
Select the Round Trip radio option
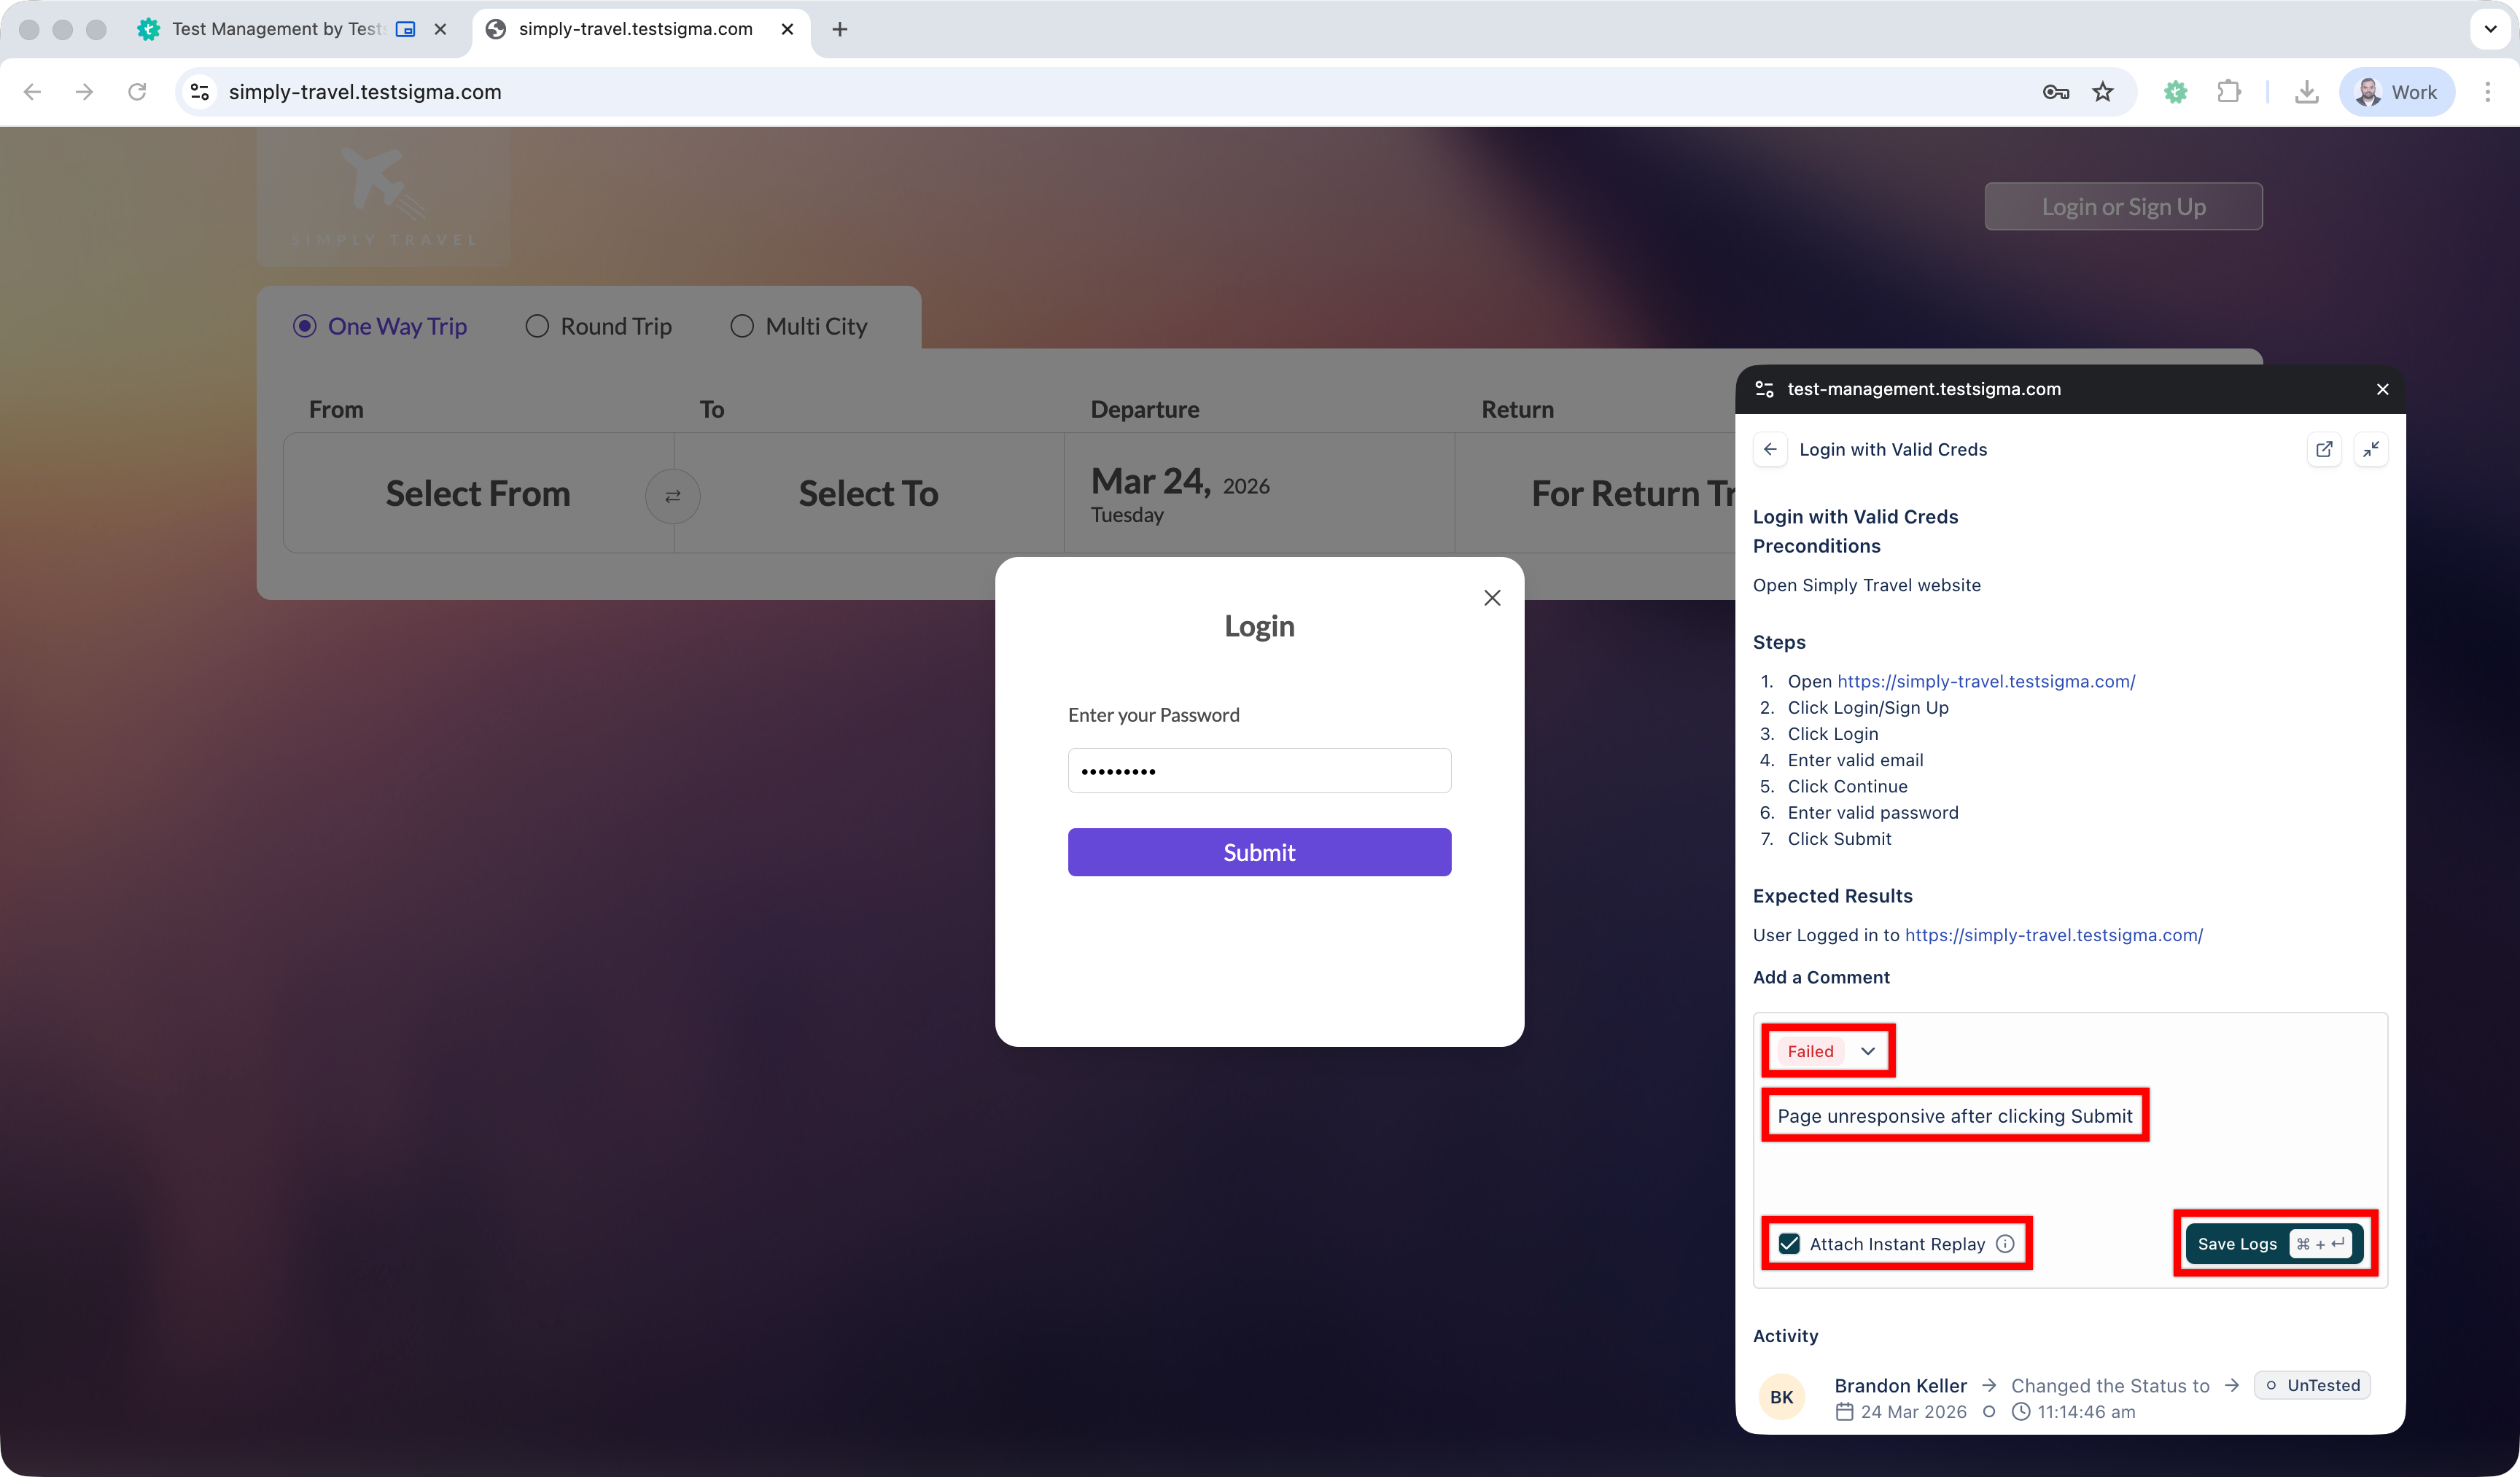tap(537, 326)
